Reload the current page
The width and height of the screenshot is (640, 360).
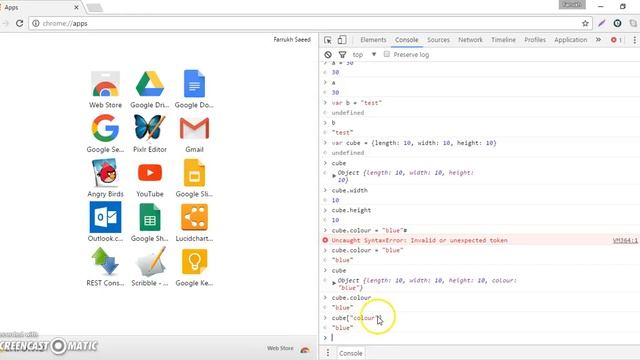pos(19,23)
